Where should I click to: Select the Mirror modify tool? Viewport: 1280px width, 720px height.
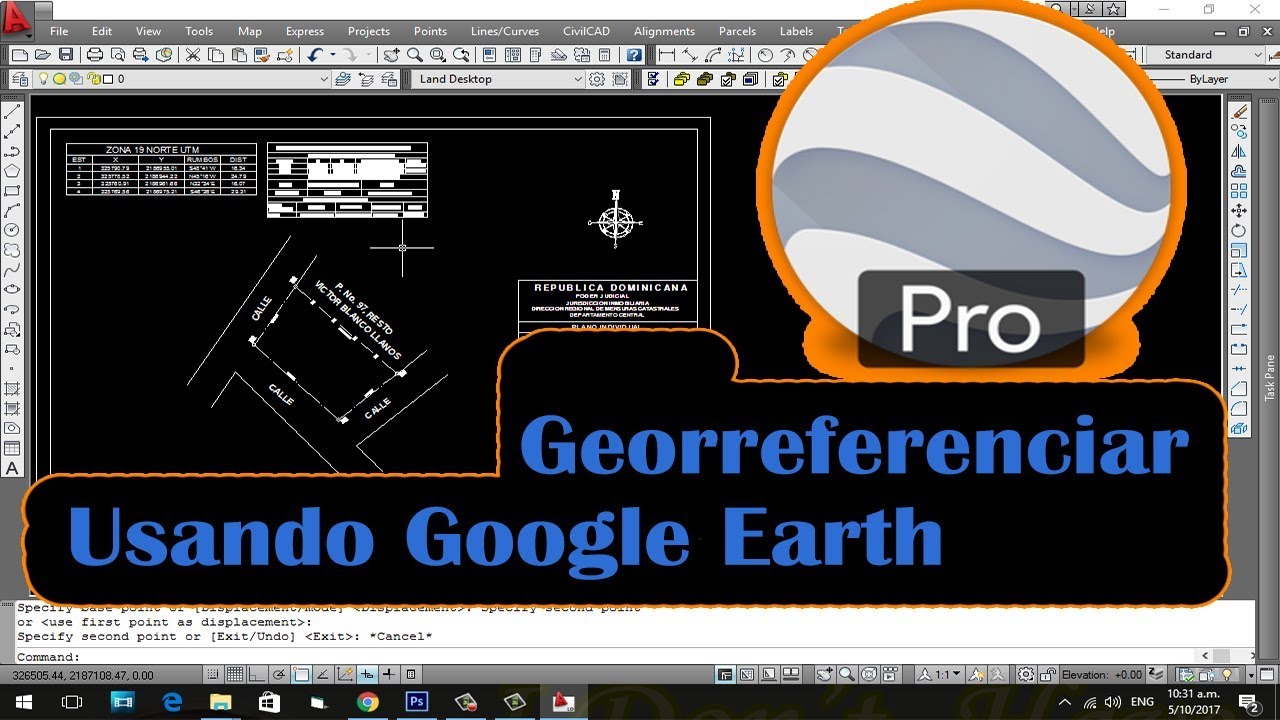point(1239,151)
